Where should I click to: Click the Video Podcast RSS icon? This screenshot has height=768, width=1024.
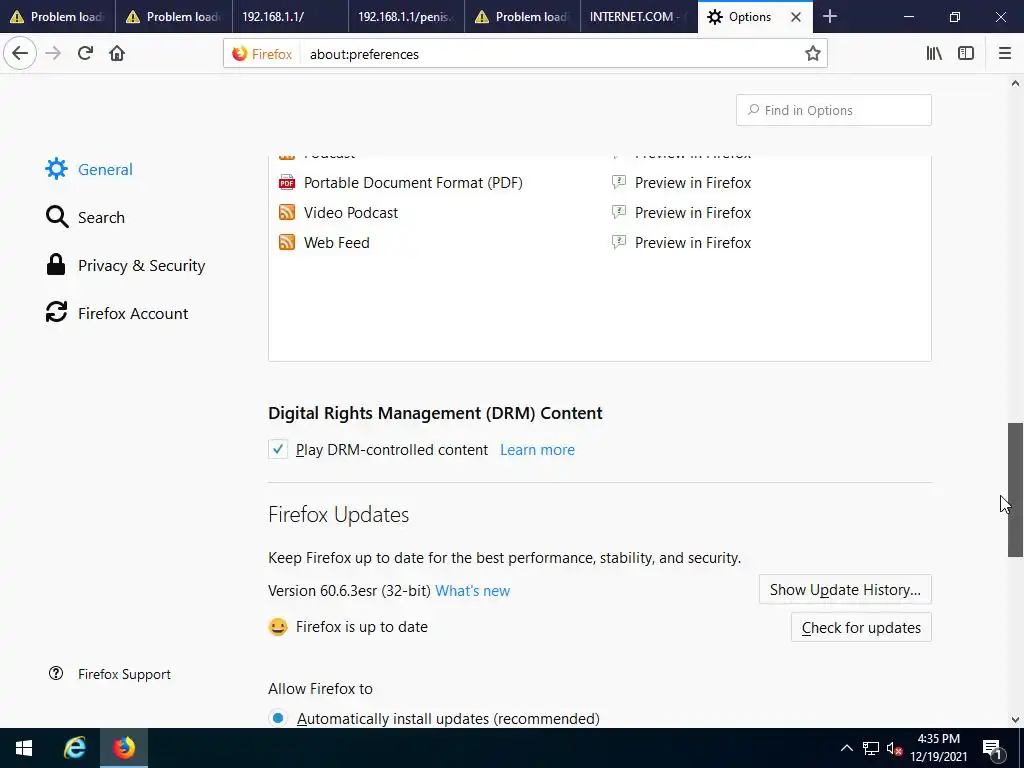[287, 213]
